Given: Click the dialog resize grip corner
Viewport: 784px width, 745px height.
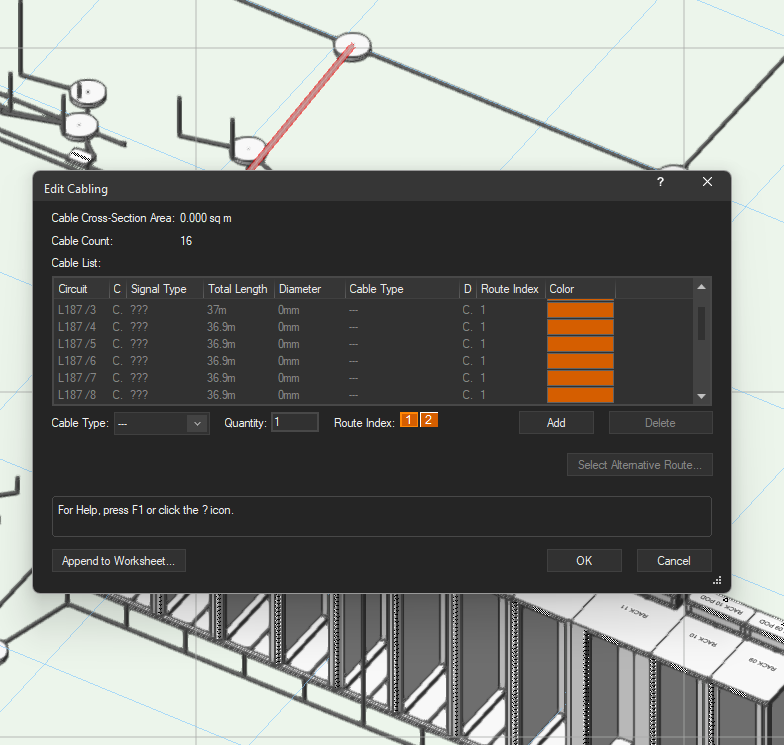Looking at the screenshot, I should pos(717,579).
